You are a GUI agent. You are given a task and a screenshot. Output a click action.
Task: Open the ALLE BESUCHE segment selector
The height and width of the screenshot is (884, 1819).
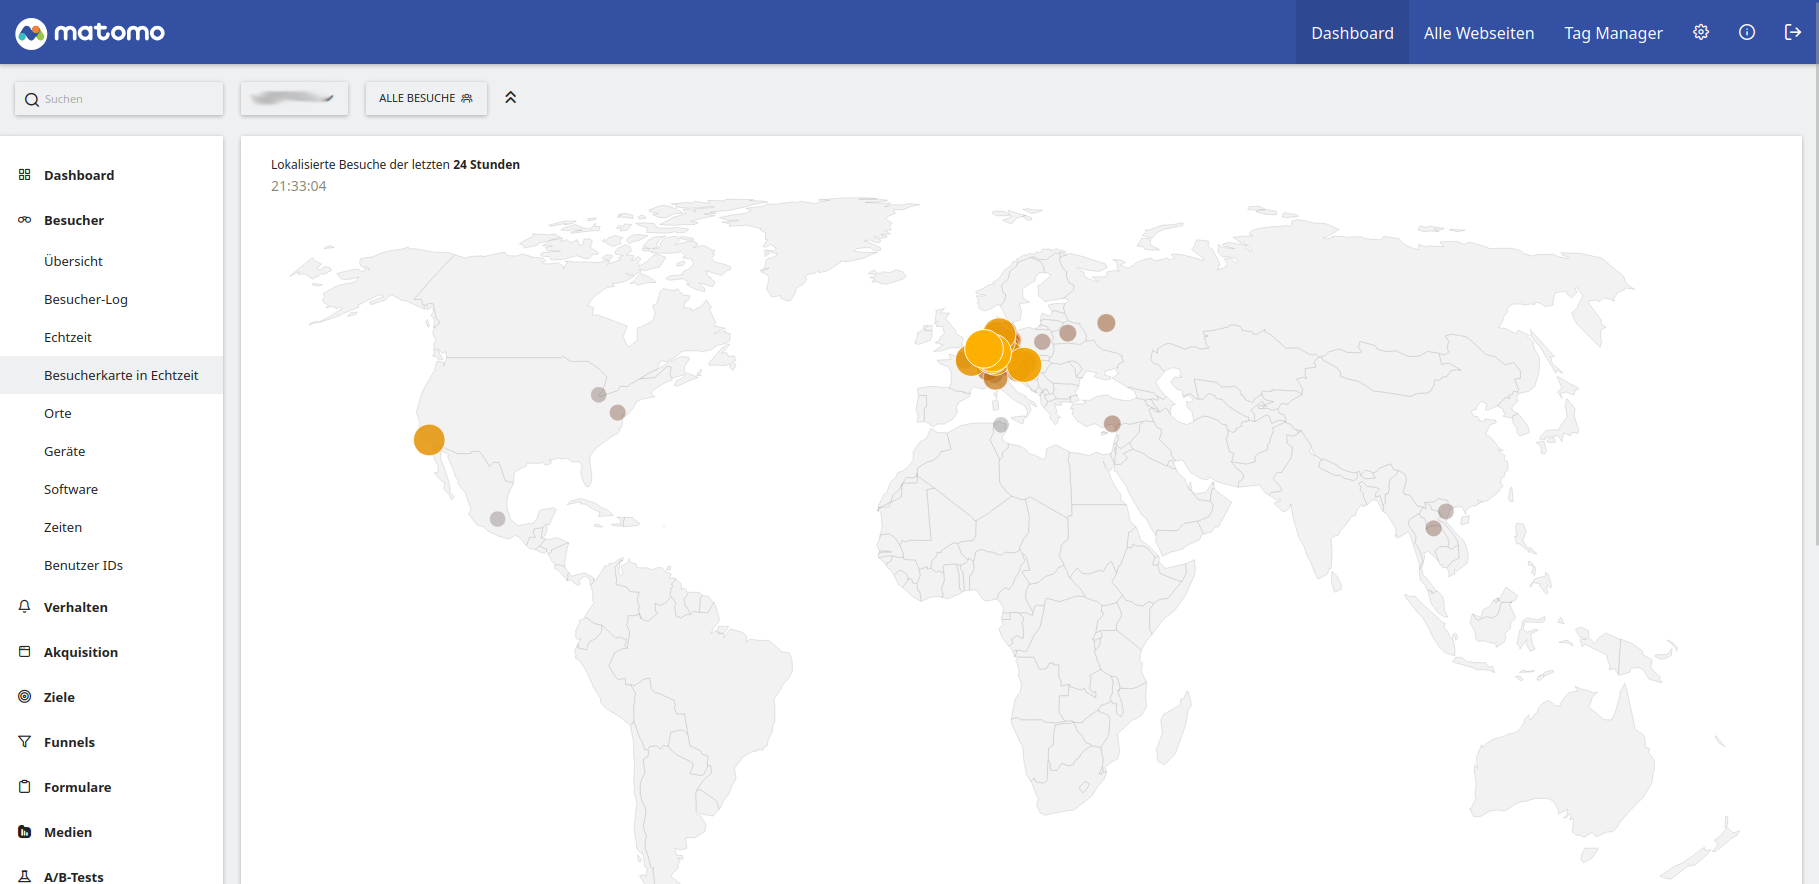(x=426, y=98)
